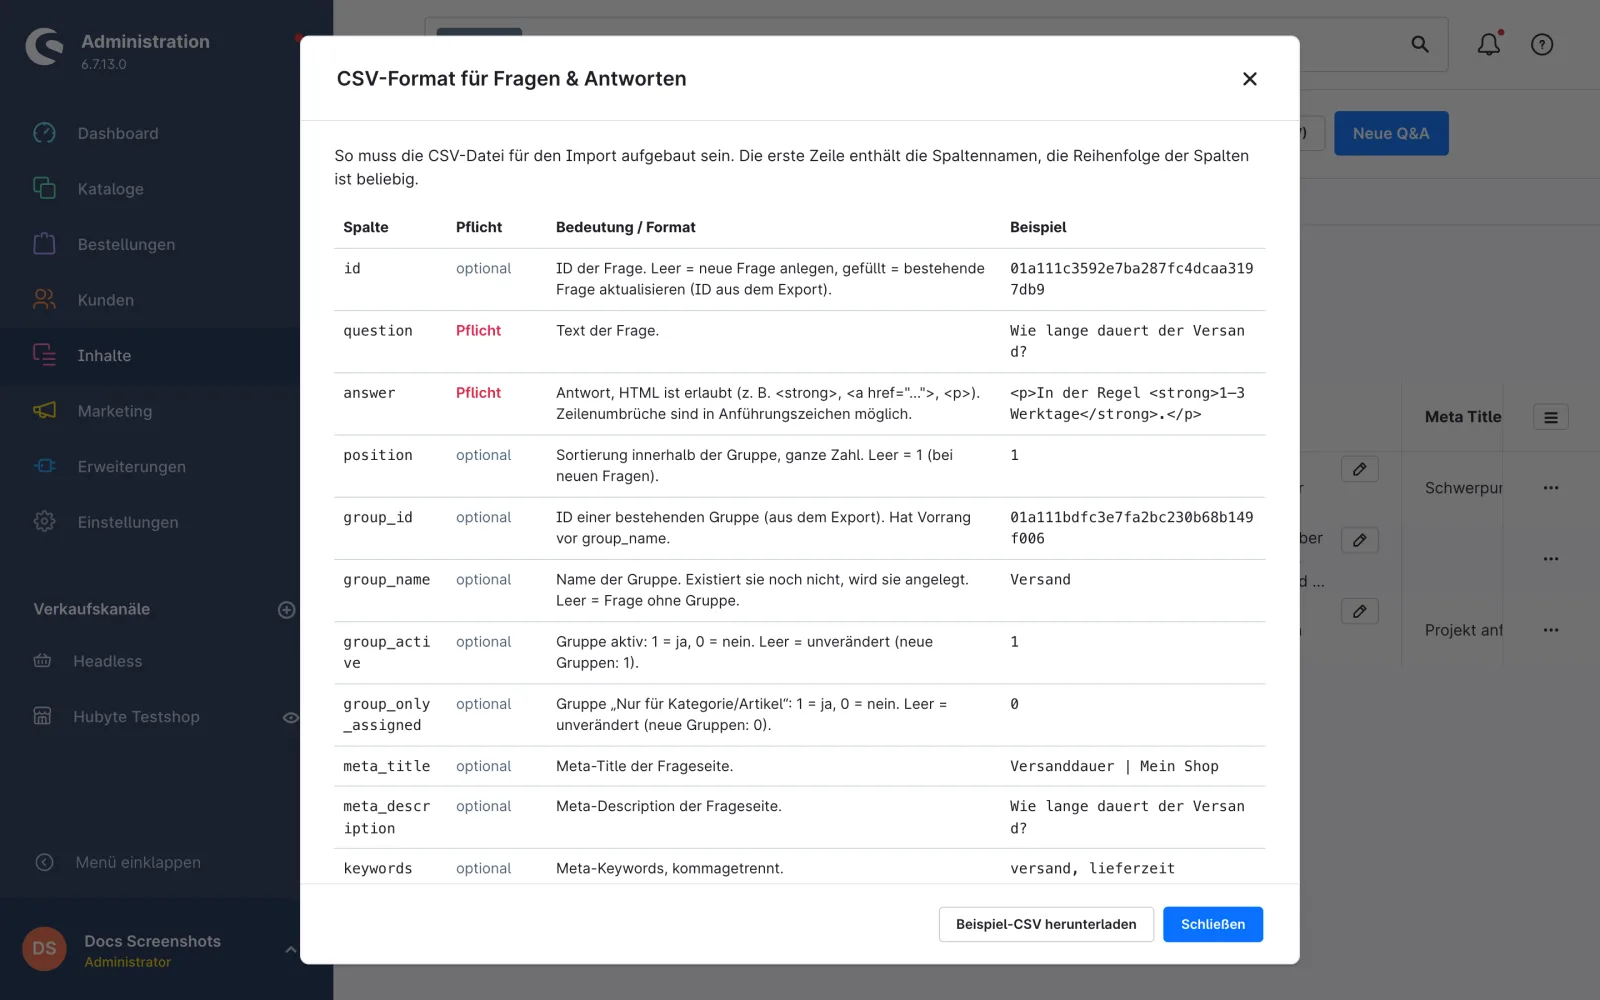
Task: Collapse the sidebar with Menü einklappen
Action: coord(118,862)
